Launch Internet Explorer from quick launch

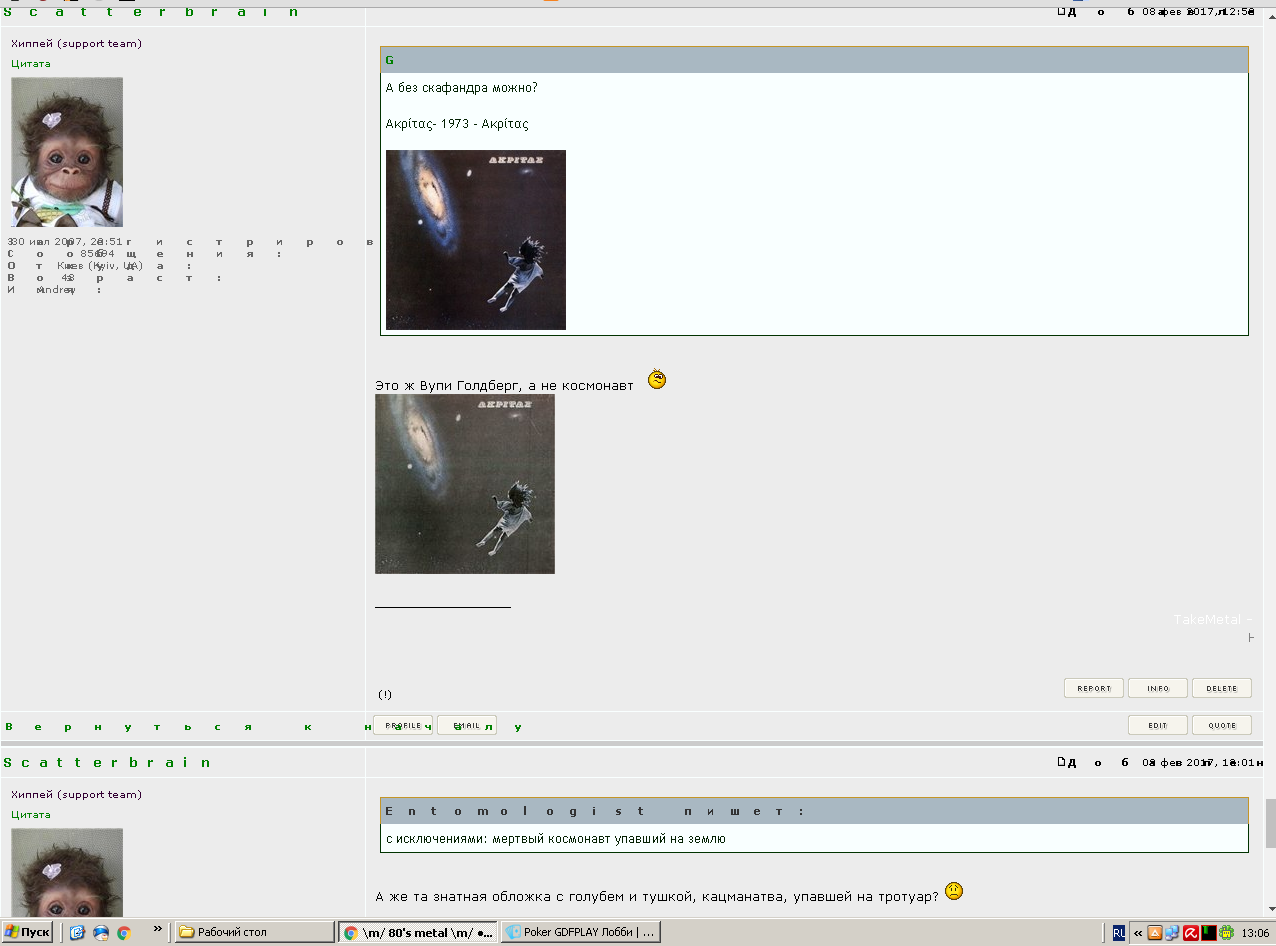pyautogui.click(x=77, y=932)
